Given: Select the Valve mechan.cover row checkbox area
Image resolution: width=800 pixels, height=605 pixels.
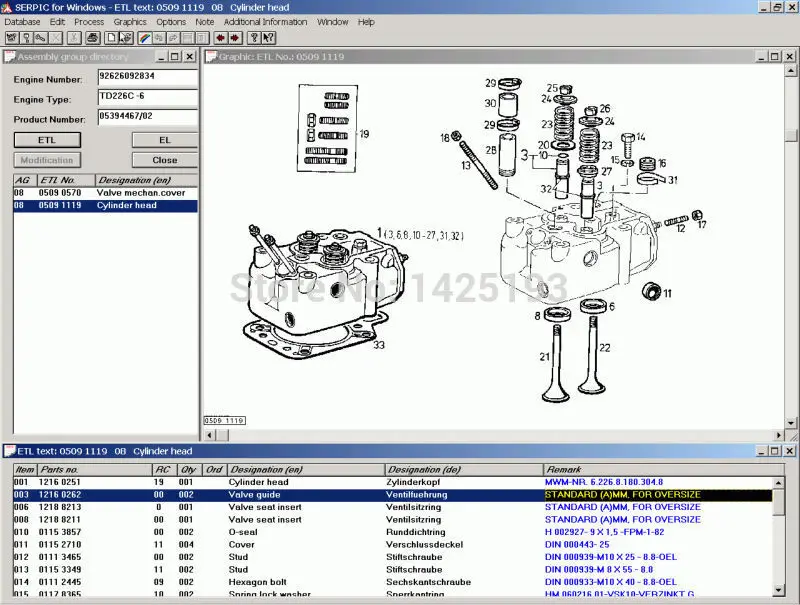Looking at the screenshot, I should point(20,193).
